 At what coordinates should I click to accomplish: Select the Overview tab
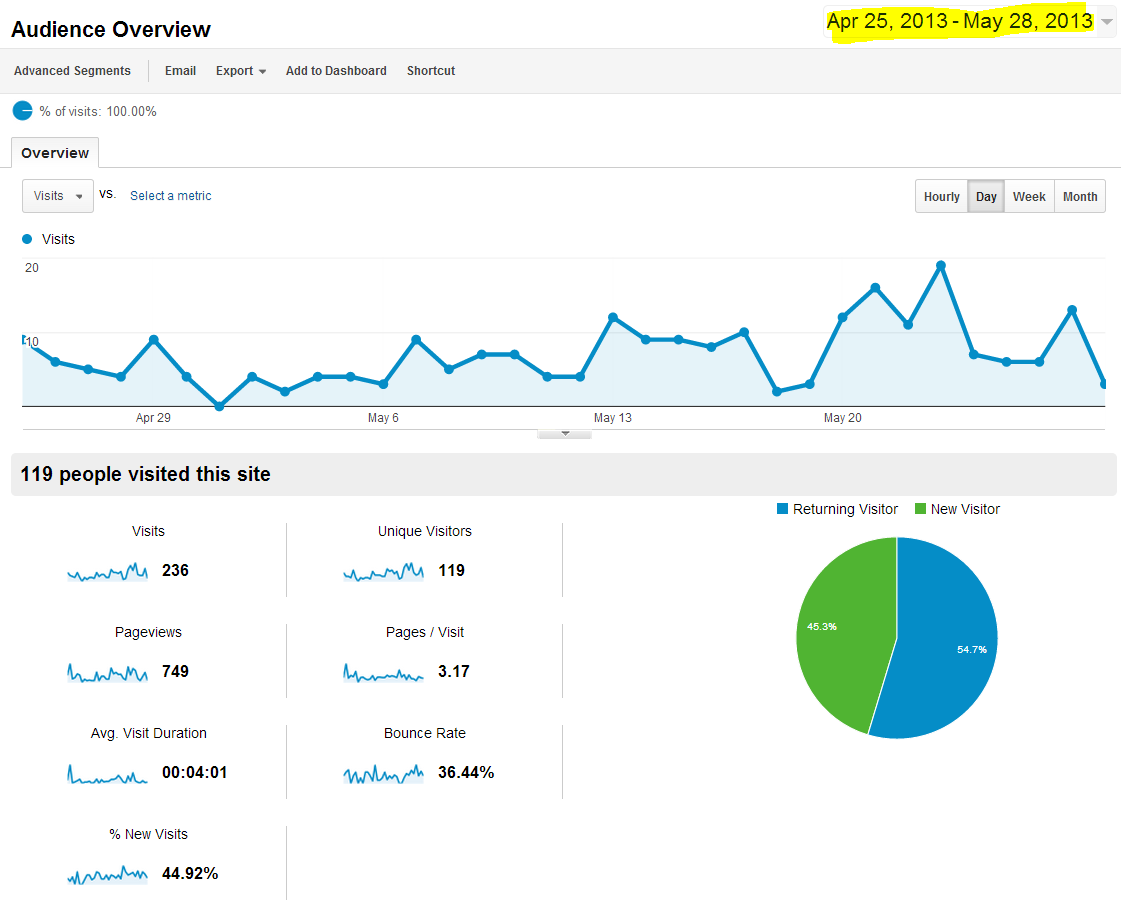(55, 153)
